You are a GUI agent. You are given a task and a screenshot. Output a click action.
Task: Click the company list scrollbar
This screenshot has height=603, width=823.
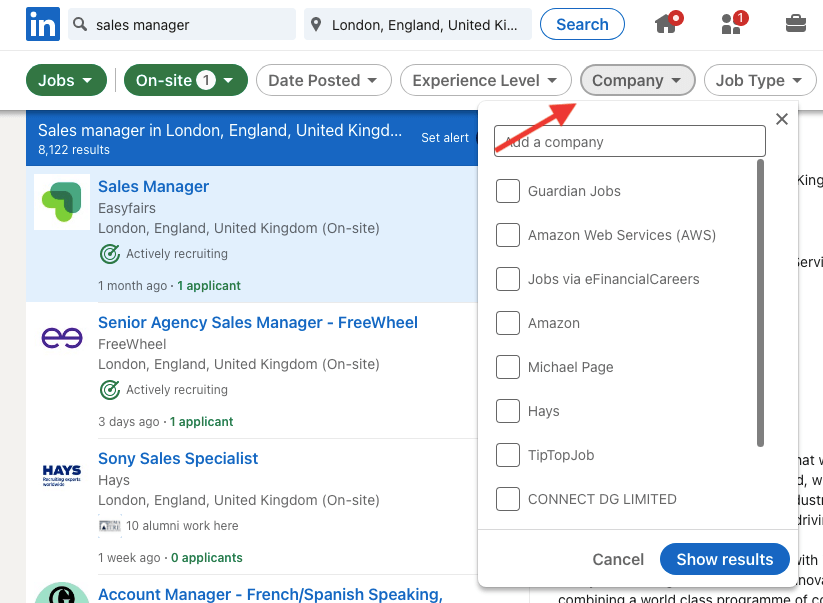pyautogui.click(x=760, y=303)
